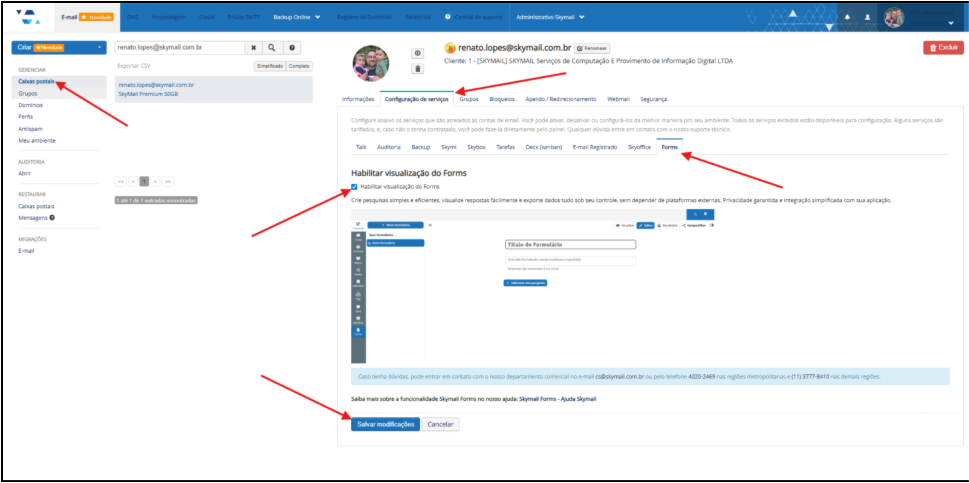This screenshot has width=969, height=483.
Task: Click the trash icon below the avatar
Action: coord(418,68)
